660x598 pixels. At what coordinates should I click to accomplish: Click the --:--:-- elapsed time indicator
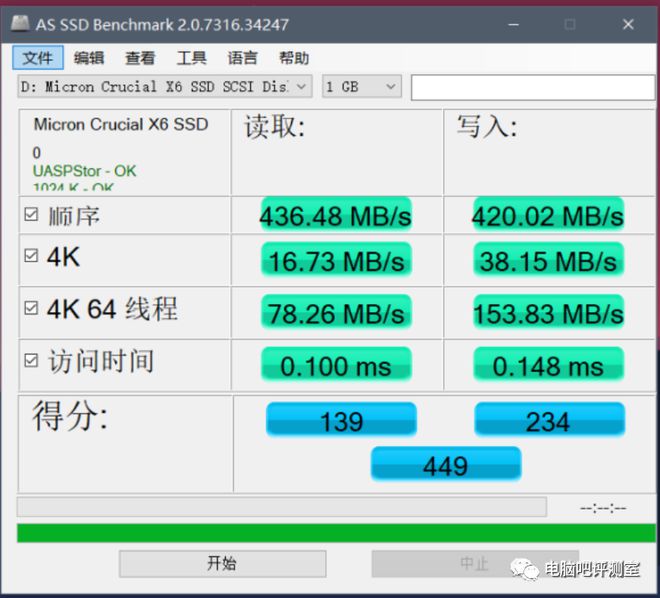(x=603, y=508)
